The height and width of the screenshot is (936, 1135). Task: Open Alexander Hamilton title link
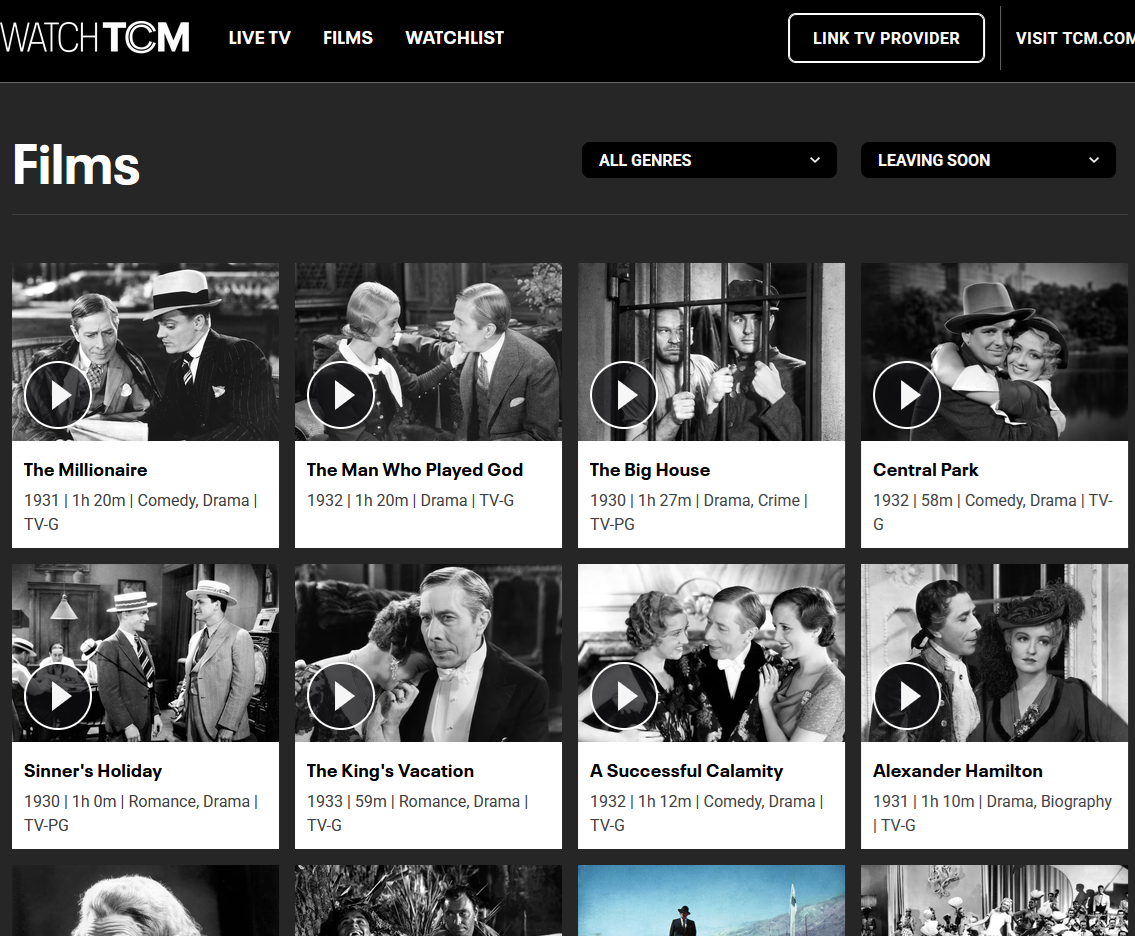(x=958, y=771)
